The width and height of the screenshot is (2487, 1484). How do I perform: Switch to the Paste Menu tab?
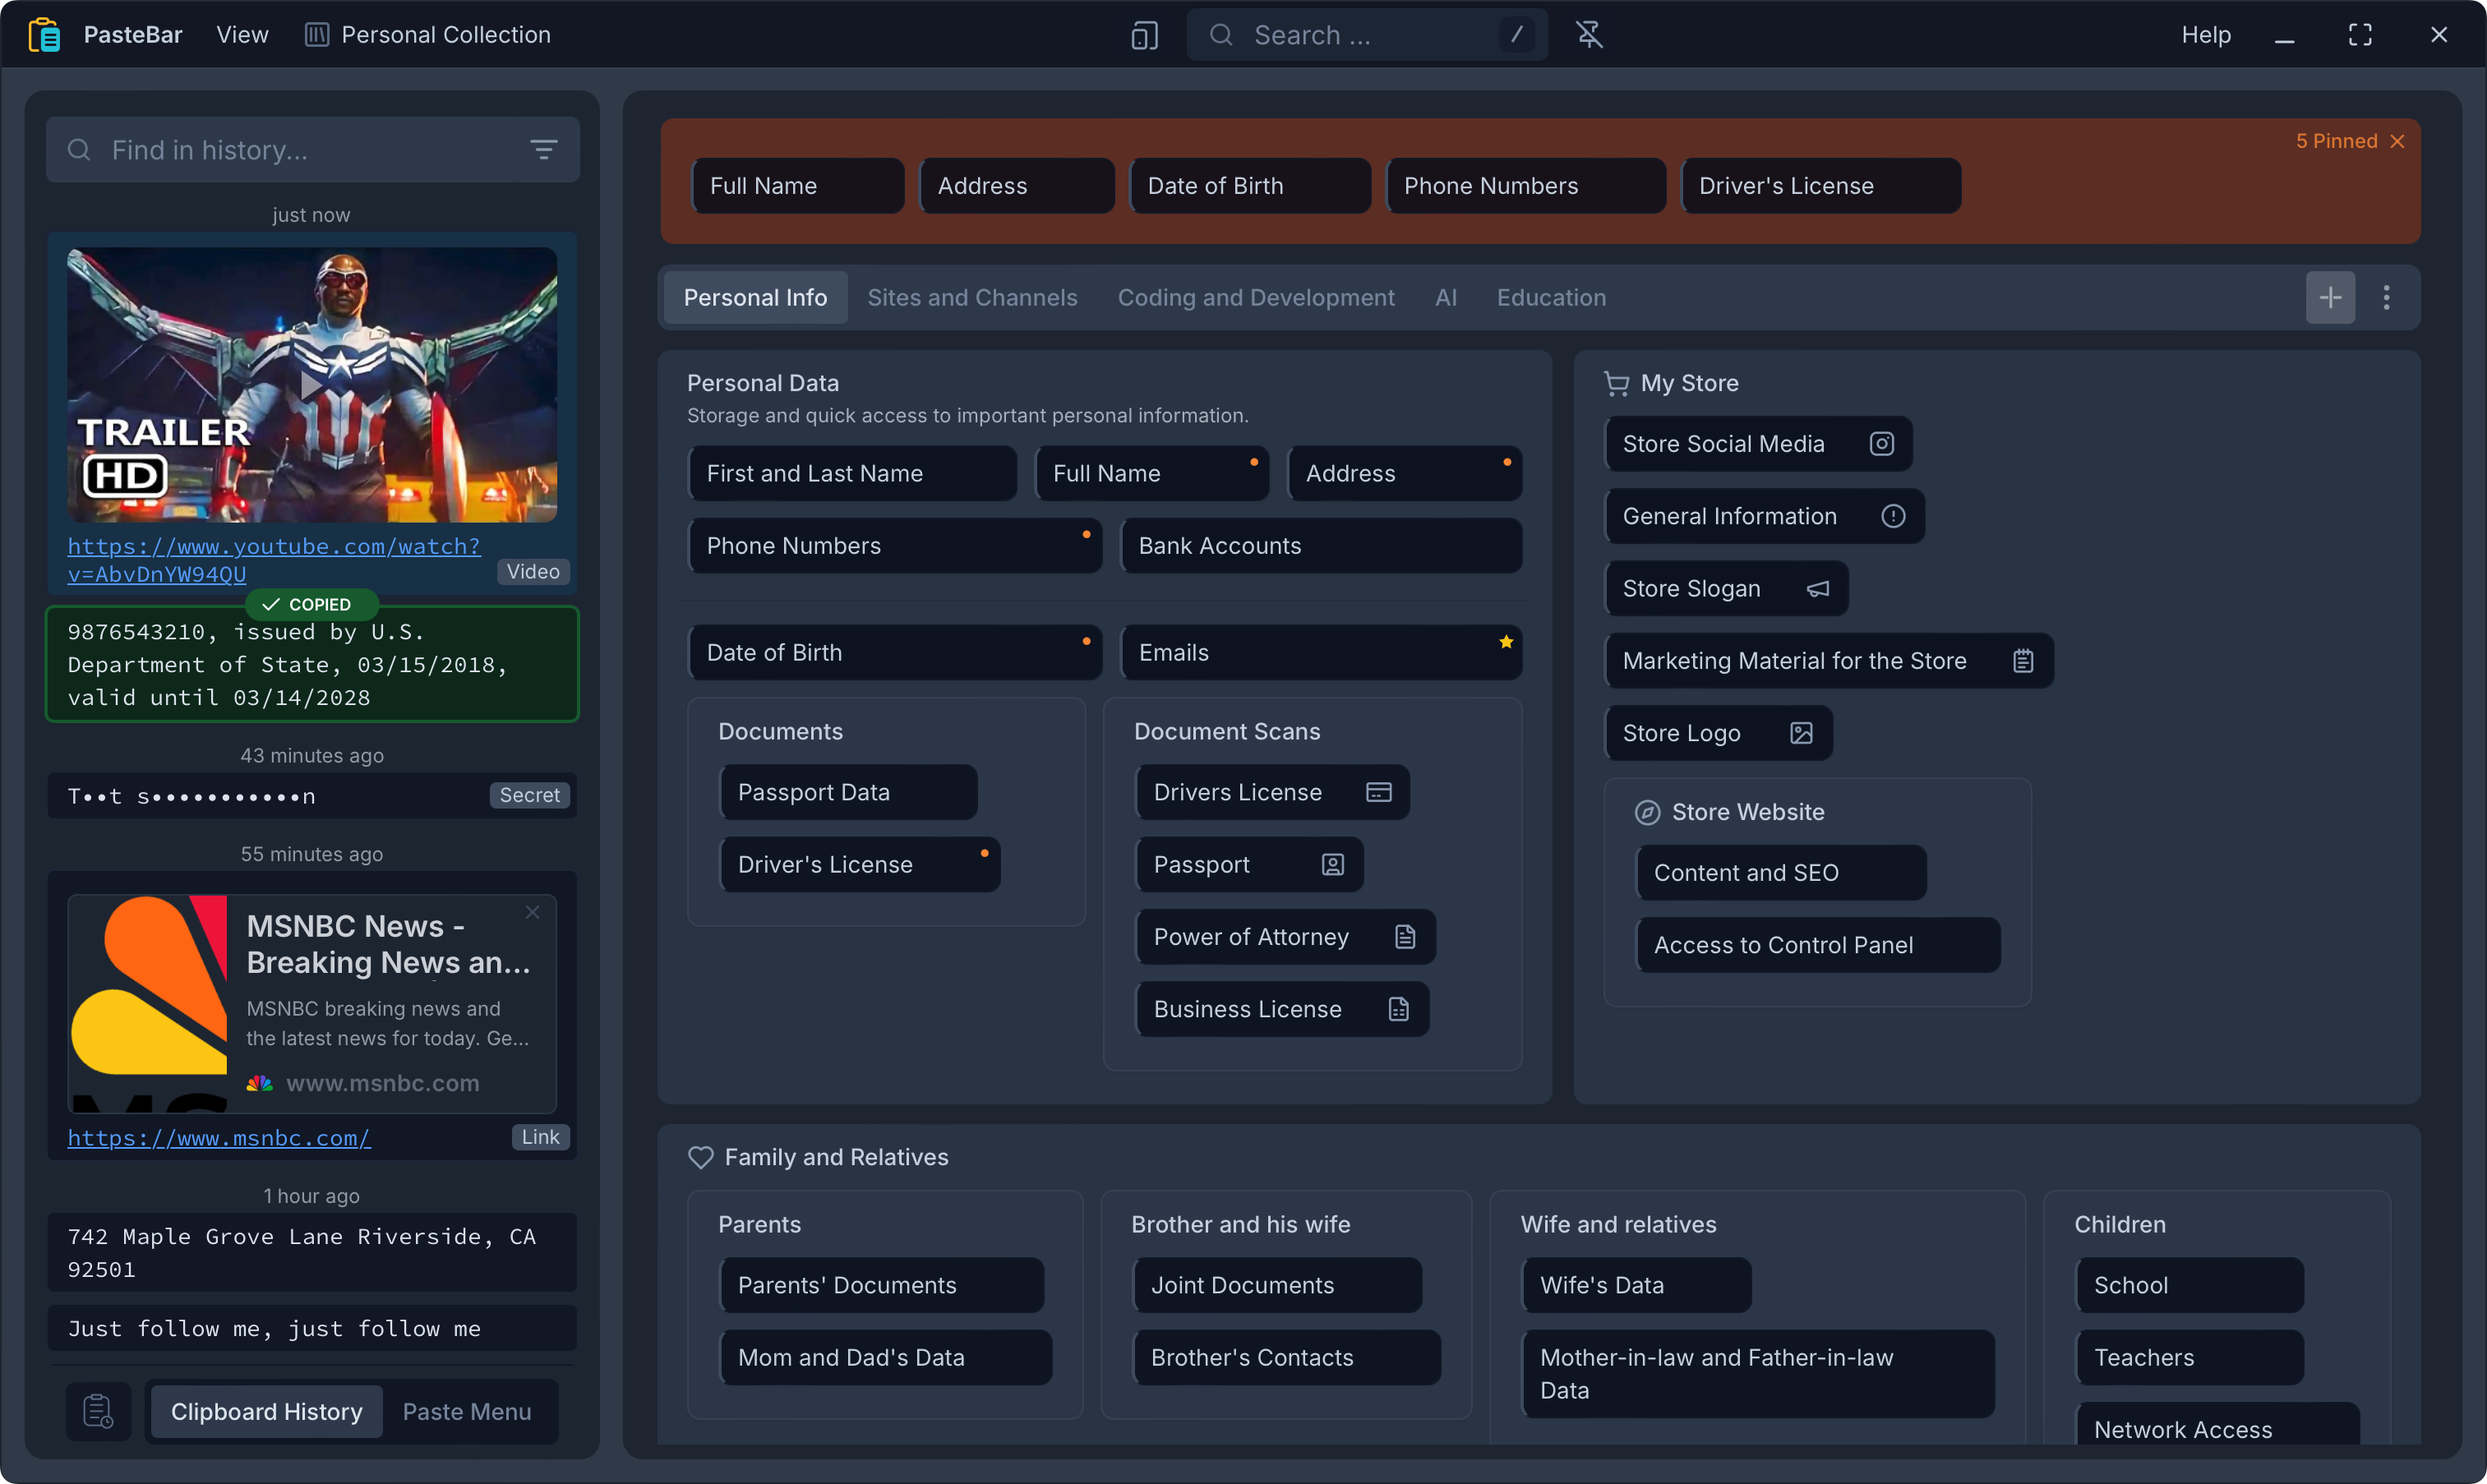click(x=466, y=1411)
